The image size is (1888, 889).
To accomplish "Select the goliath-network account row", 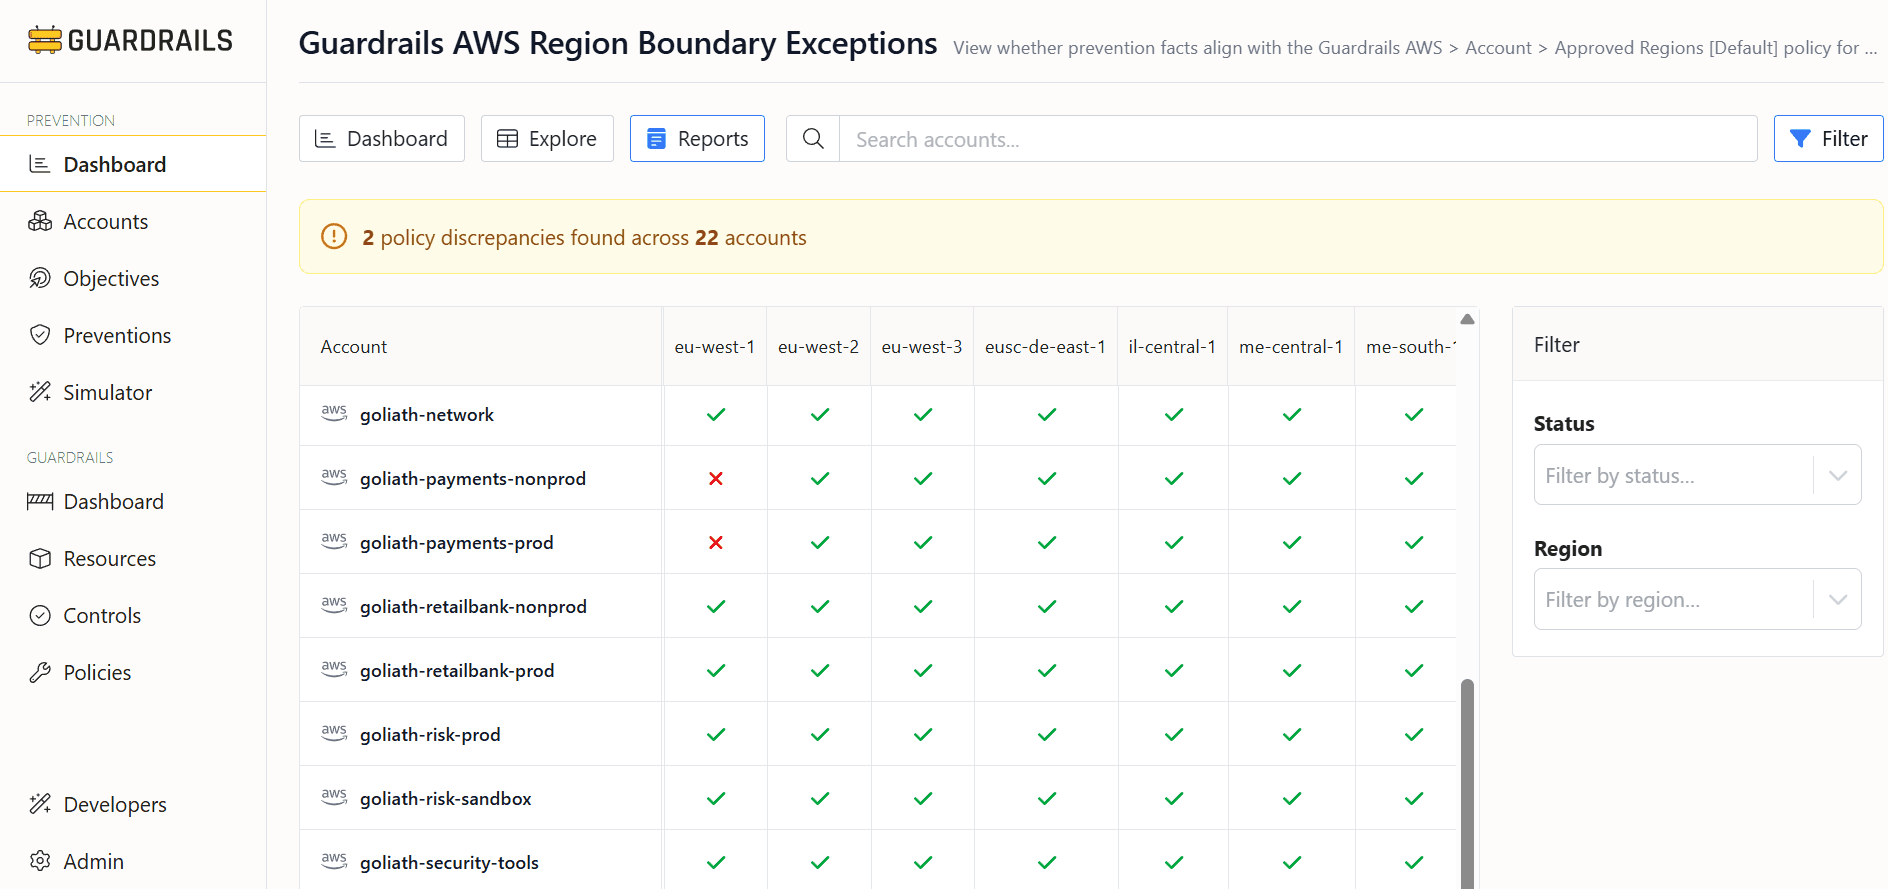I will (x=426, y=414).
